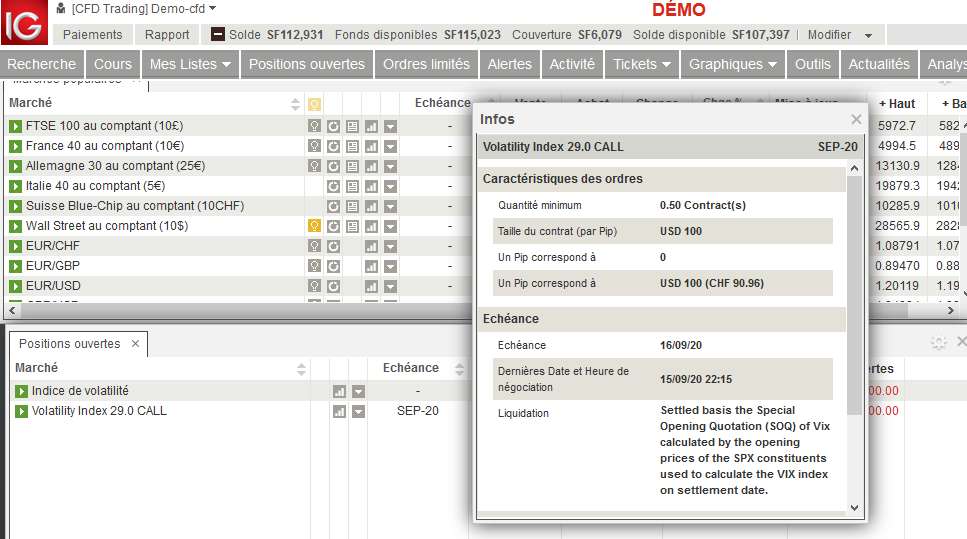Open the highlighted yellow lightbulb for Wall Street

pos(315,226)
